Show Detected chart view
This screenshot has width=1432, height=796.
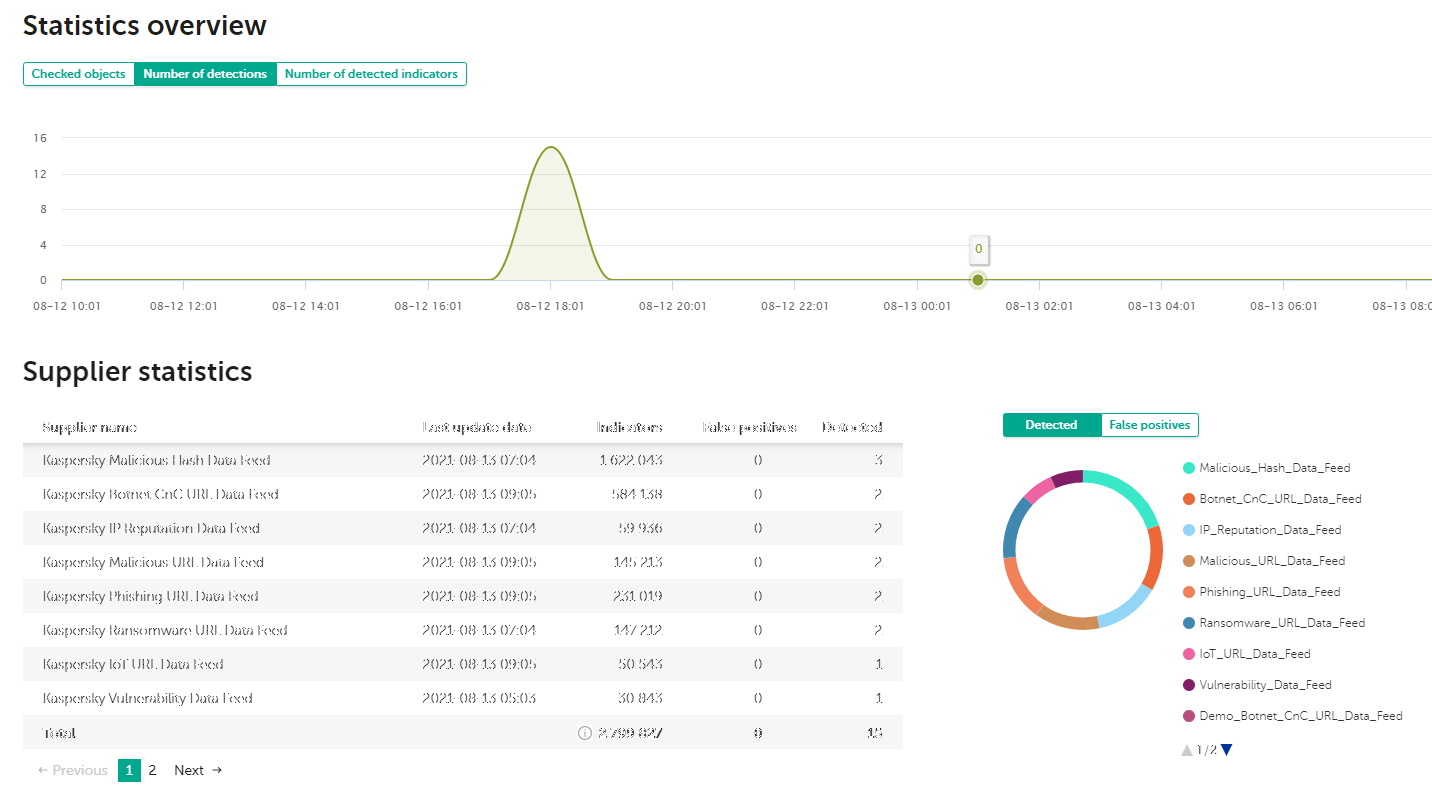coord(1051,425)
